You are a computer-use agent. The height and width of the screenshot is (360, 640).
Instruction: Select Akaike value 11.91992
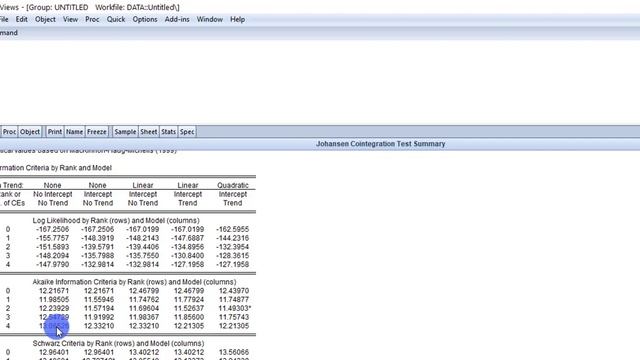click(99, 317)
